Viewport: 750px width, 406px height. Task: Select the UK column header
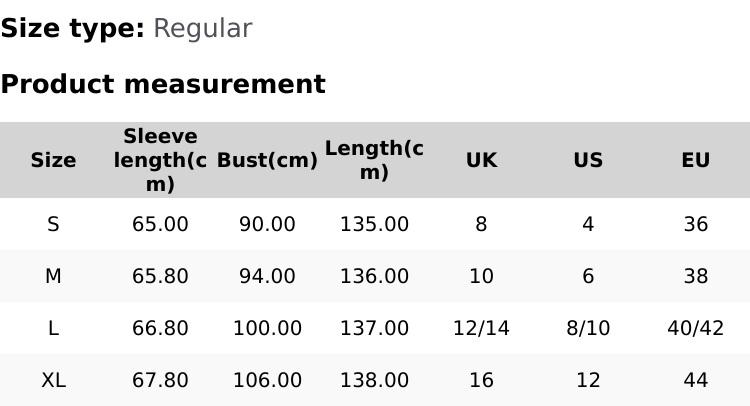pos(481,160)
